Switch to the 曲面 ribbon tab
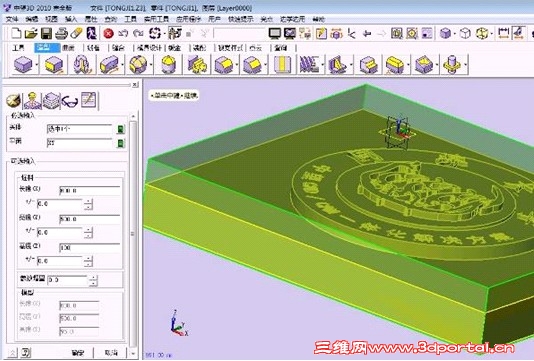 pyautogui.click(x=68, y=48)
